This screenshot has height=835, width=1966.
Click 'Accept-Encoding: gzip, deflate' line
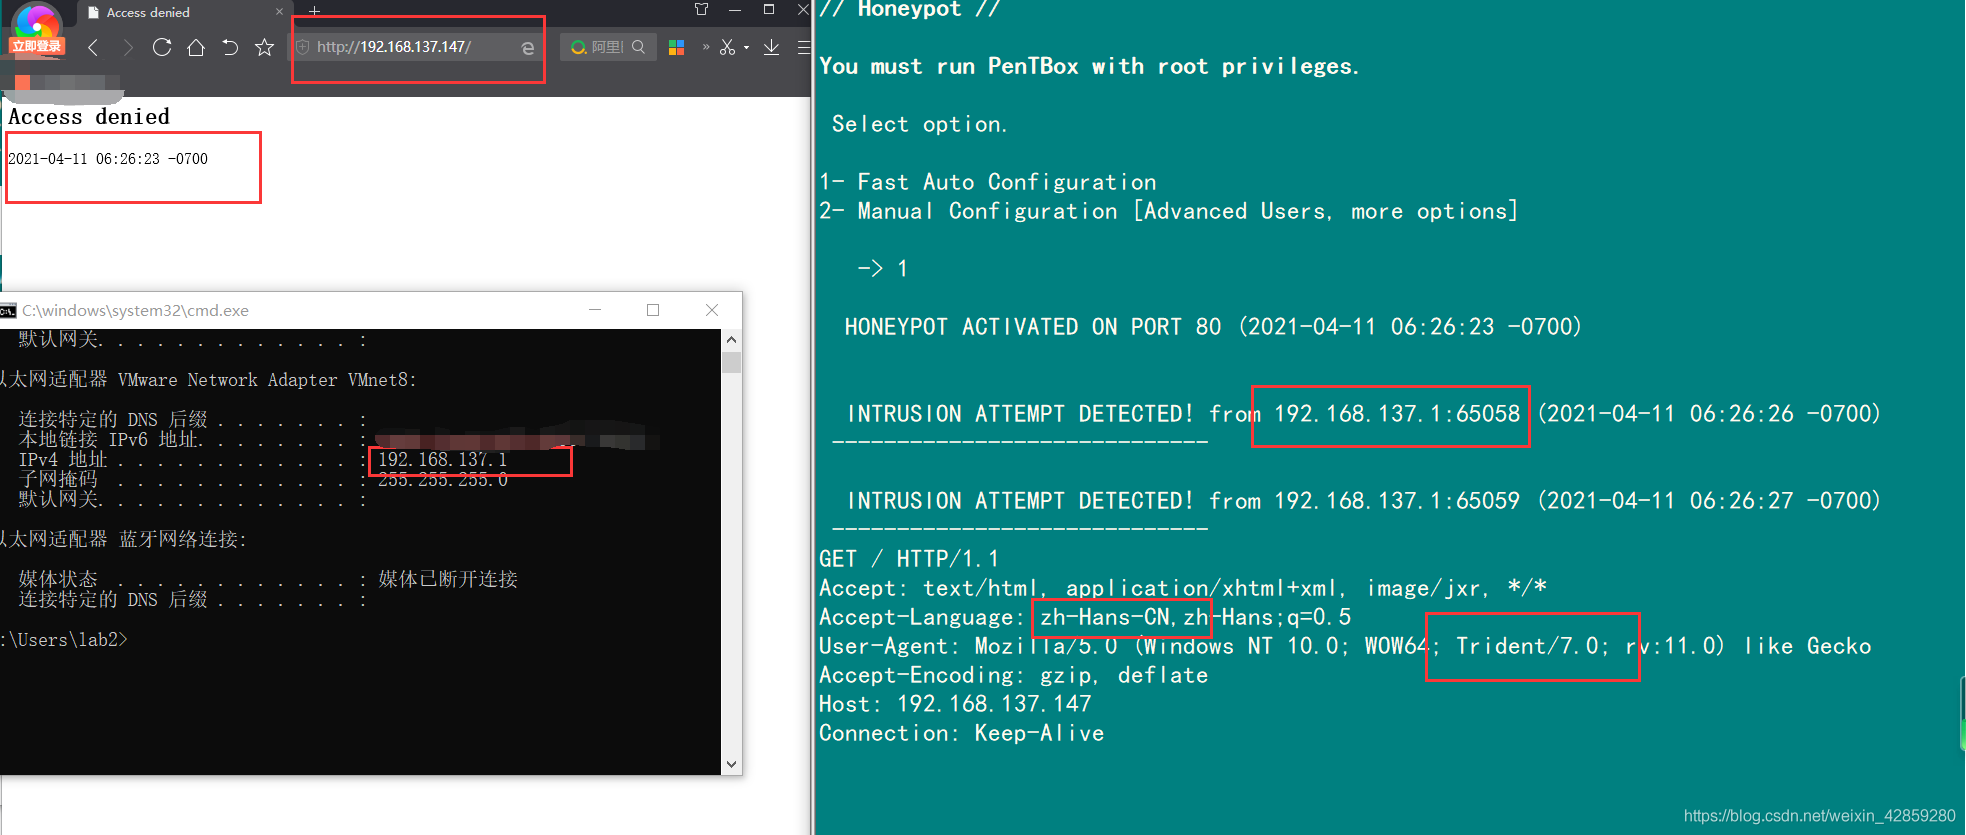click(1013, 675)
